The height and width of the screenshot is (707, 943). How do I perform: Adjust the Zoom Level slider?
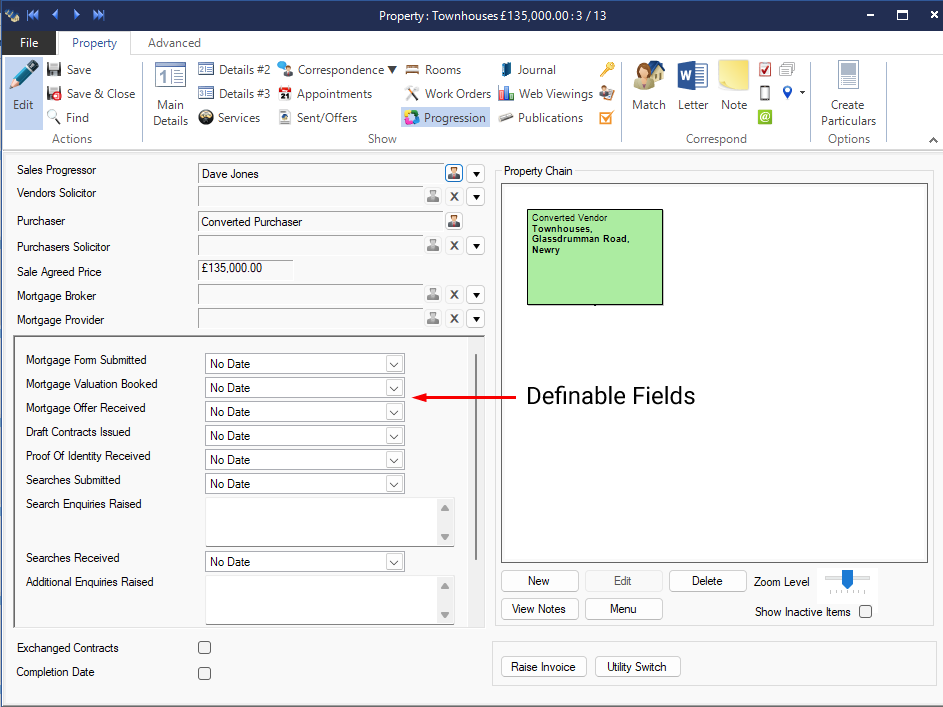click(x=847, y=580)
